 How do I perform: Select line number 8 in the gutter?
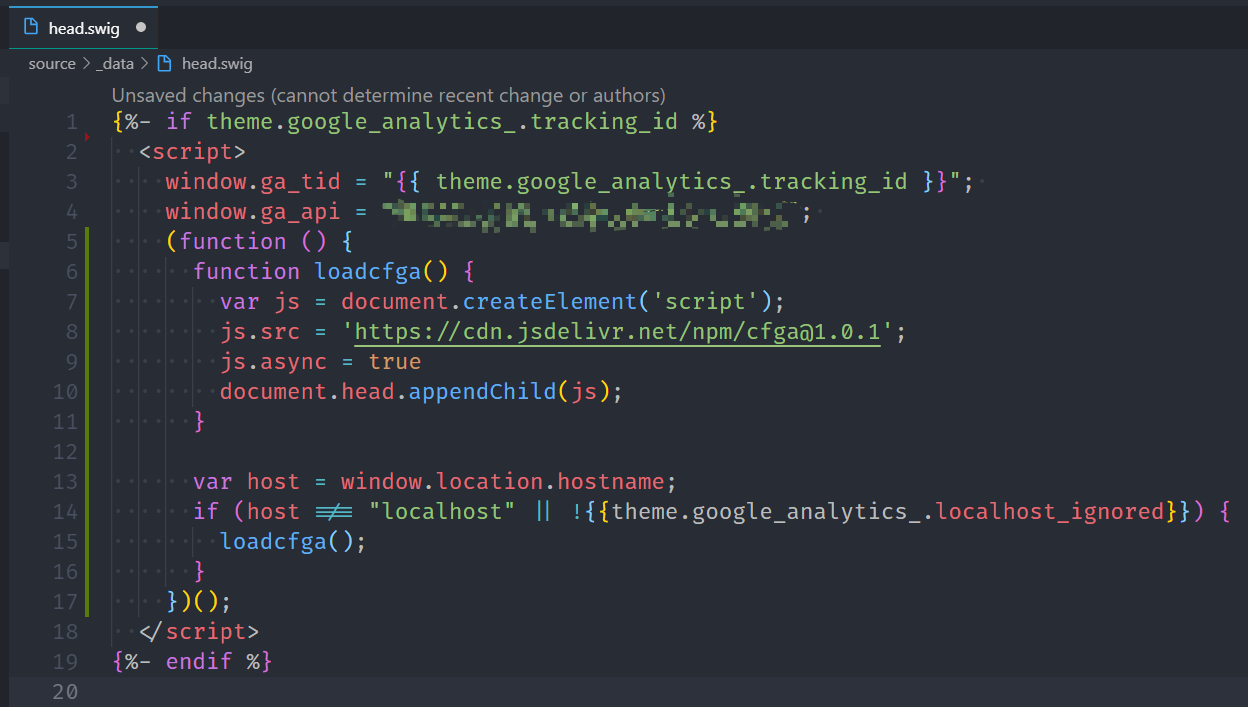70,332
